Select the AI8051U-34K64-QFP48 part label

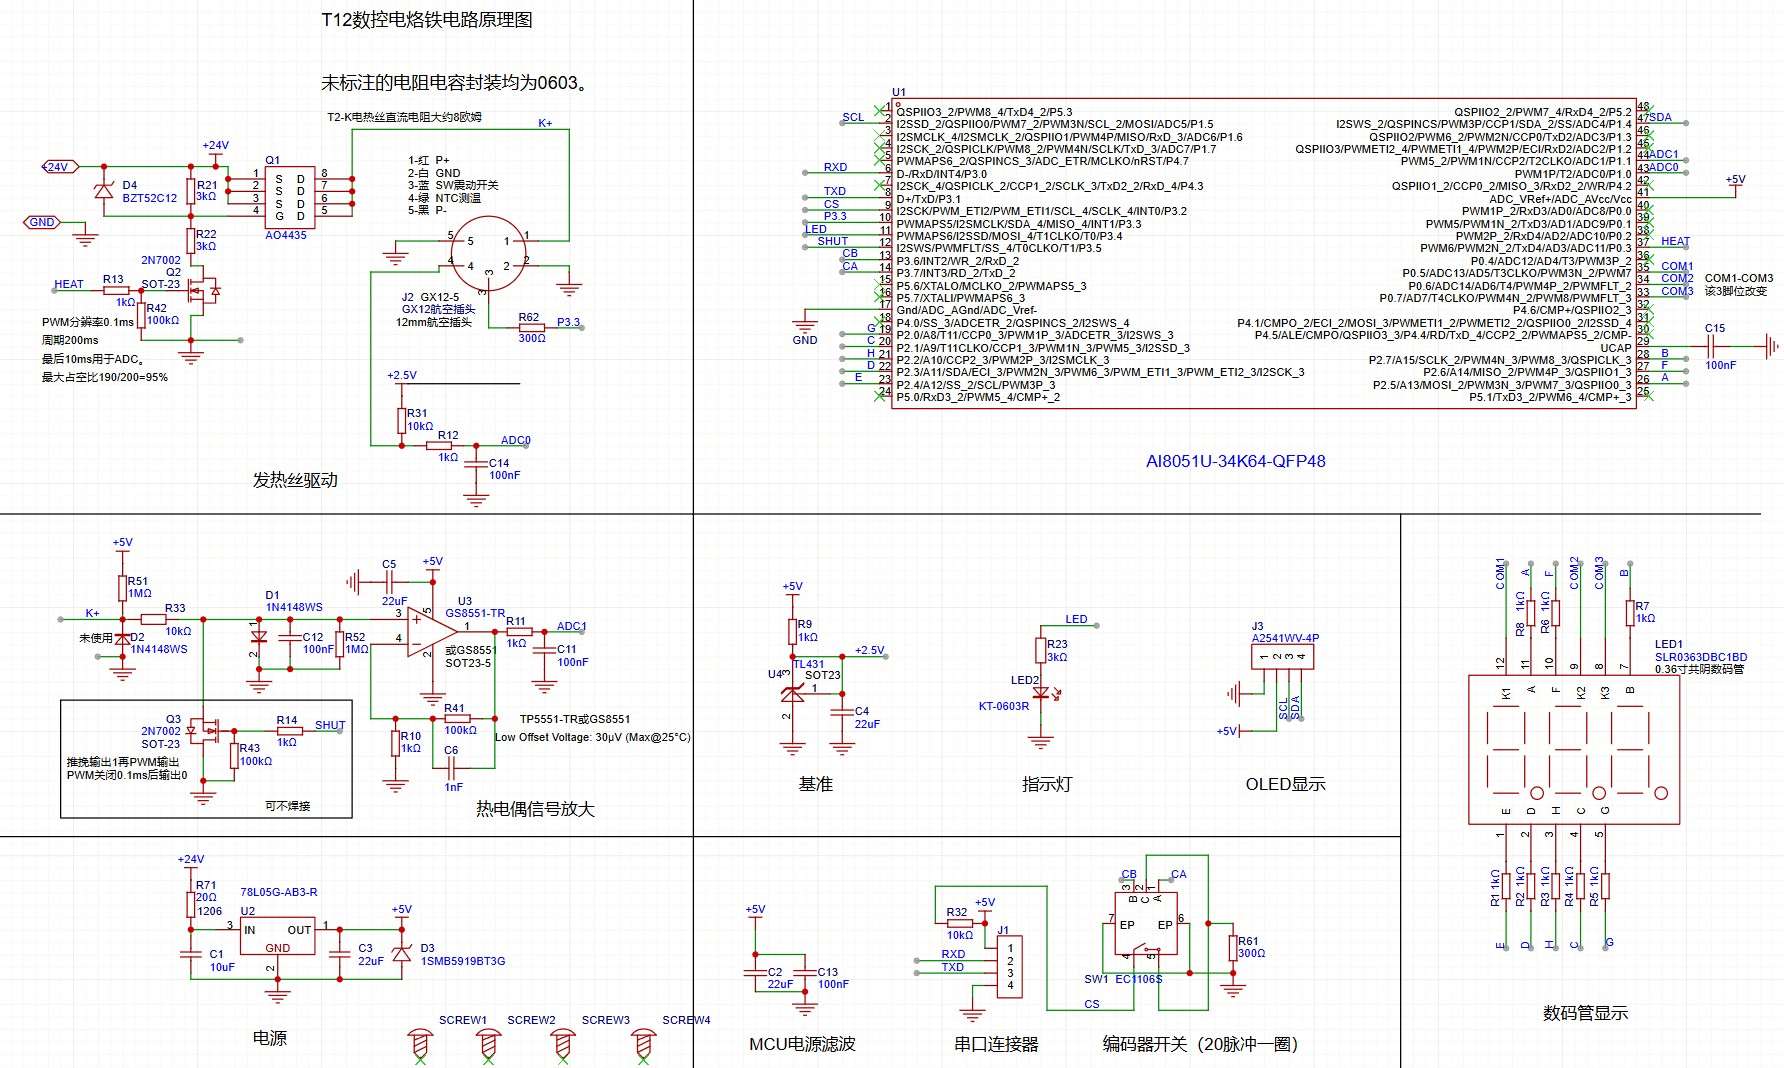1236,462
